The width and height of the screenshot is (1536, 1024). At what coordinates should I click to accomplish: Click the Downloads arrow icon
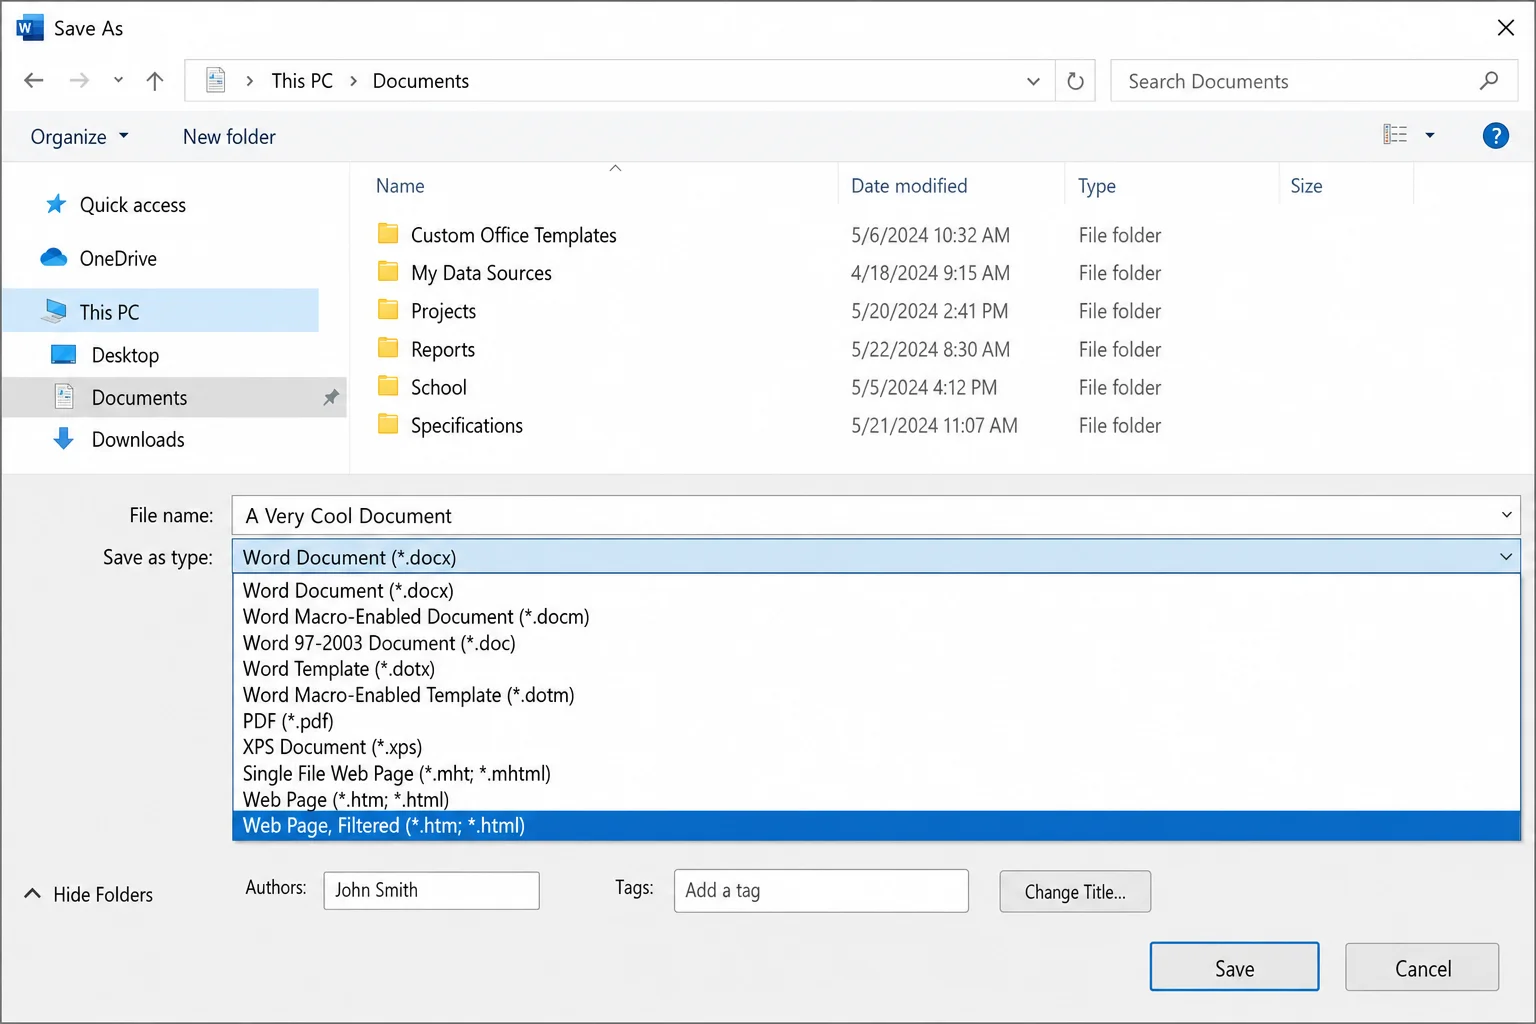point(63,438)
